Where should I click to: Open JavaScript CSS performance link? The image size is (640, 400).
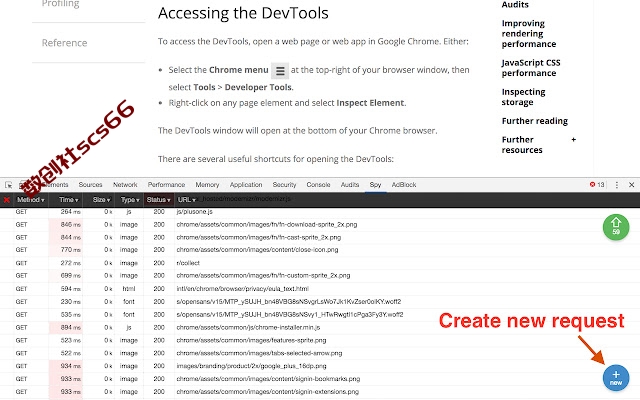531,68
